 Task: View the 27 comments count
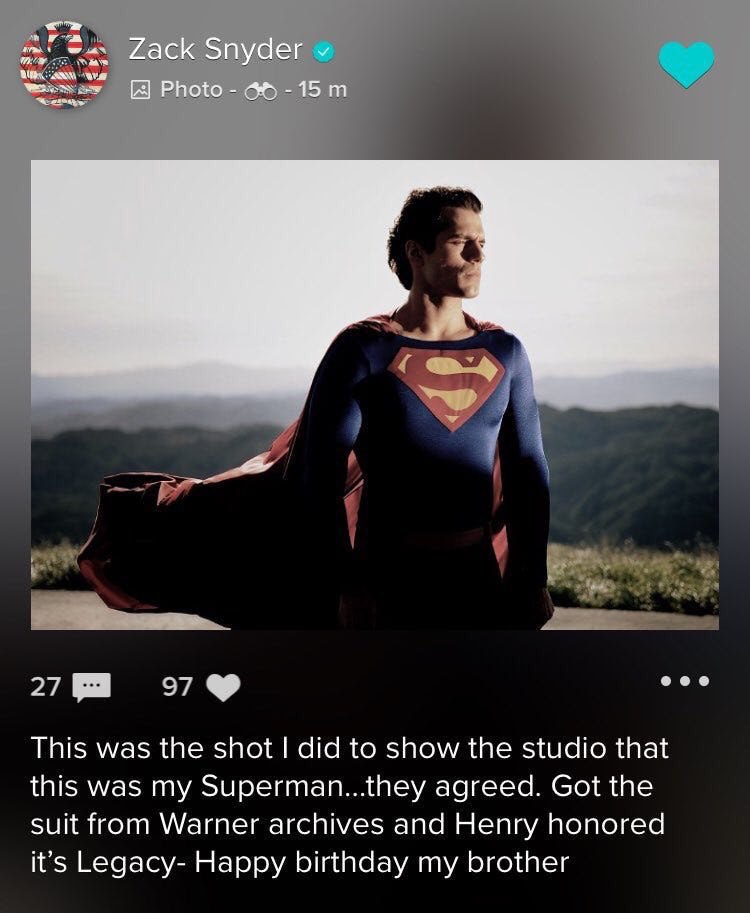click(x=45, y=687)
